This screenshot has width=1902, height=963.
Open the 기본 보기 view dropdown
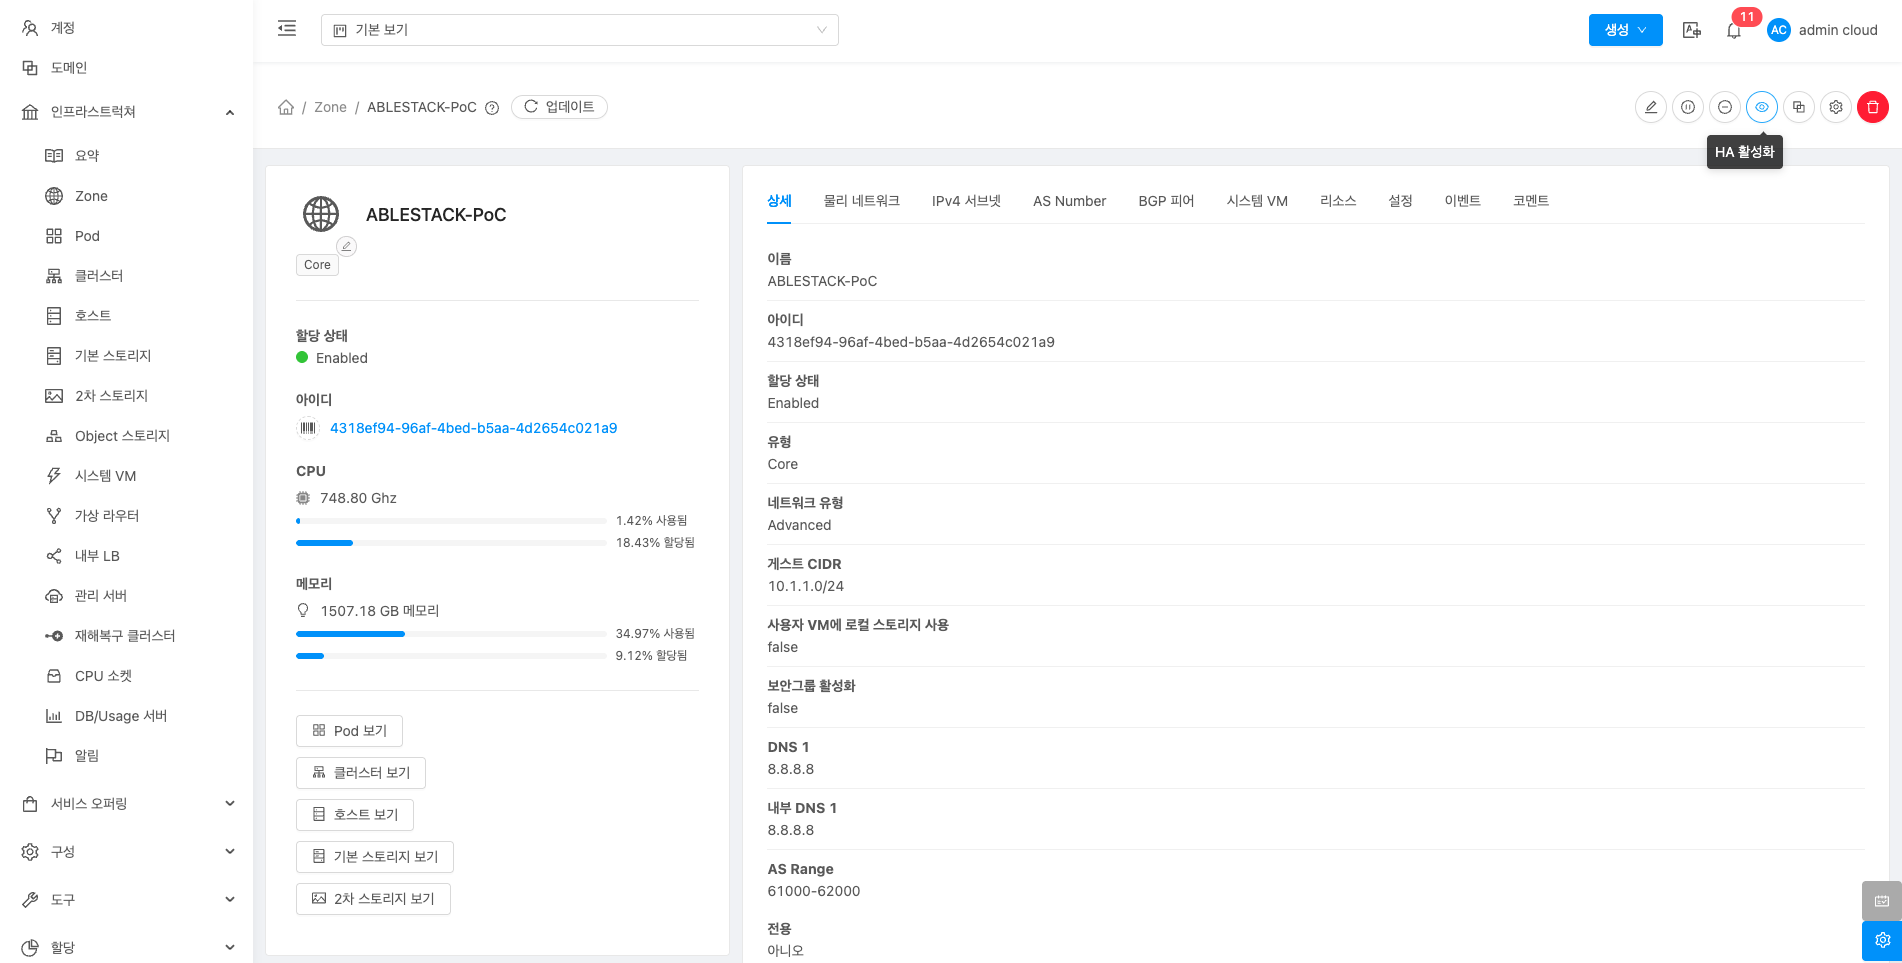click(x=579, y=30)
